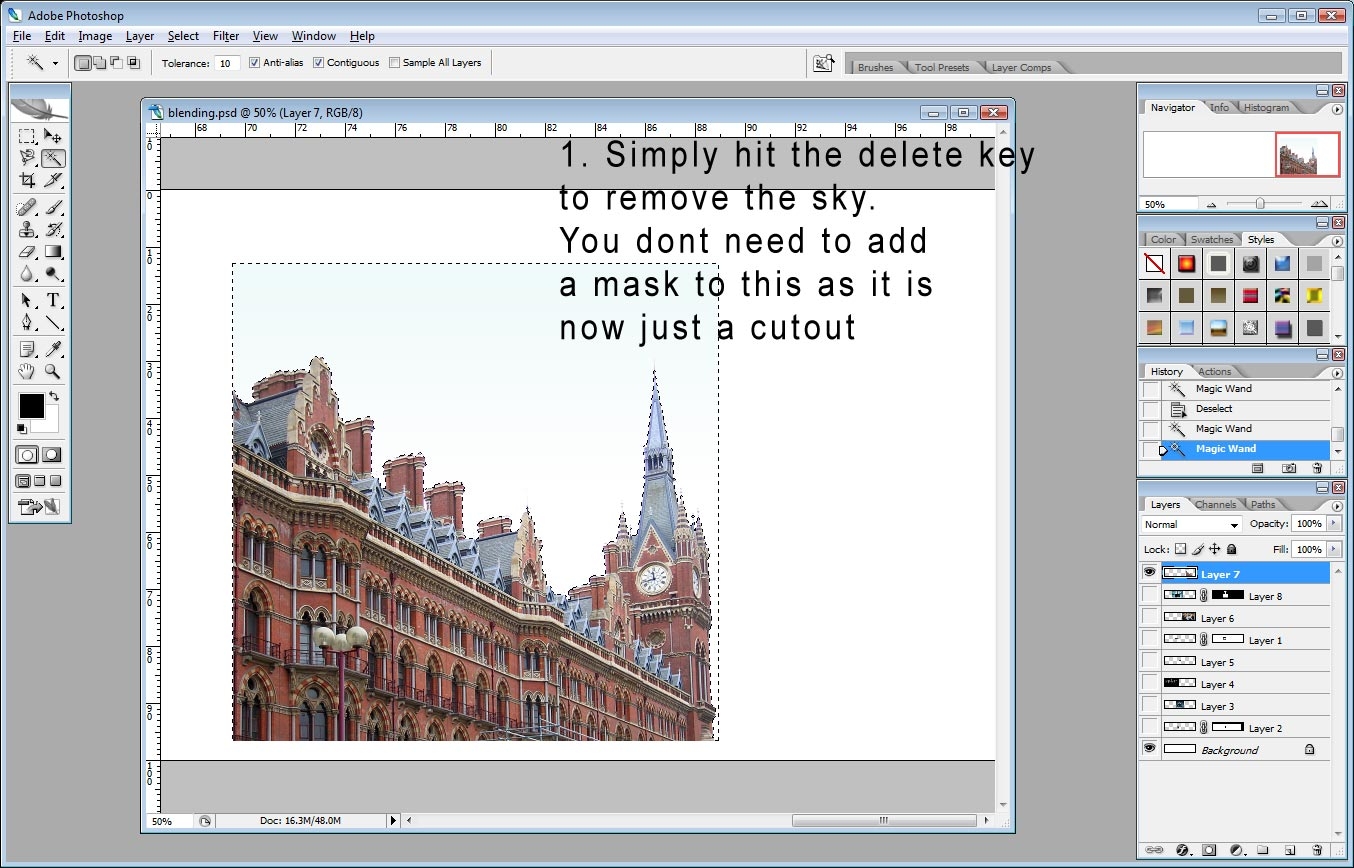Open the Tool Presets palette
Image resolution: width=1354 pixels, height=868 pixels.
pos(941,68)
